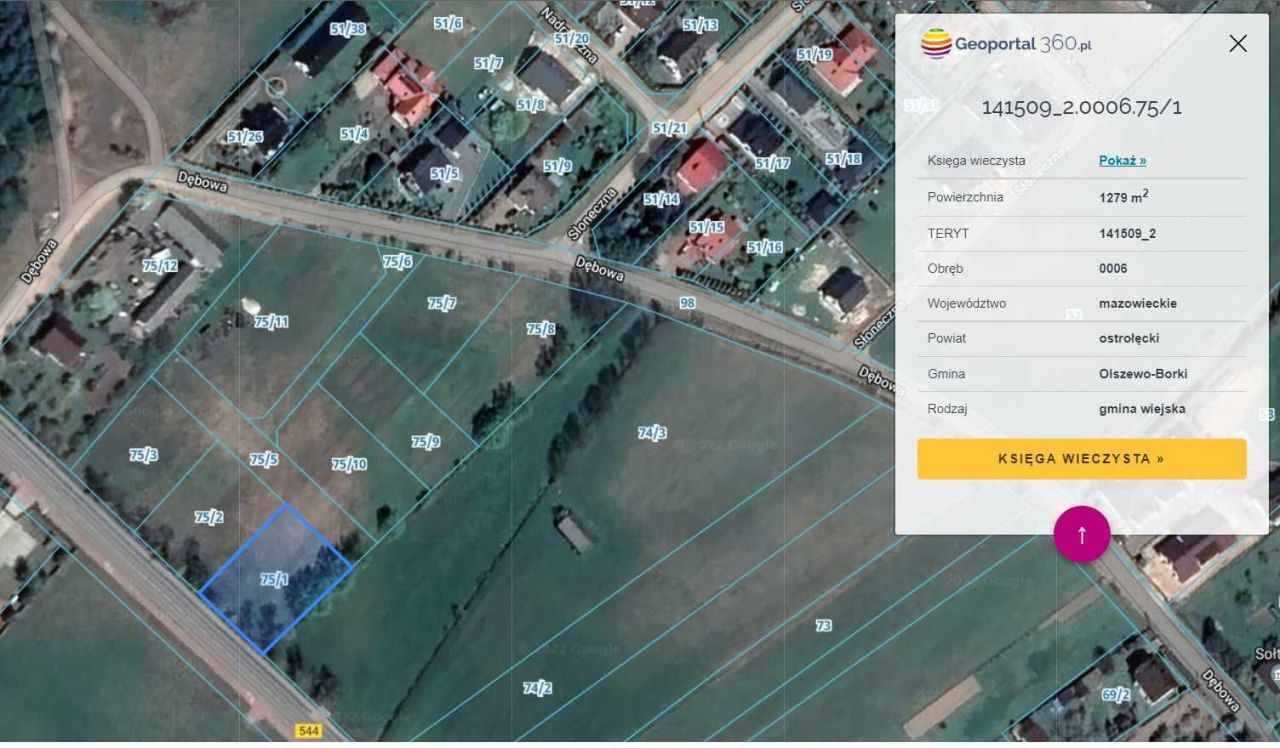Click parcel label 51/15

click(x=707, y=227)
